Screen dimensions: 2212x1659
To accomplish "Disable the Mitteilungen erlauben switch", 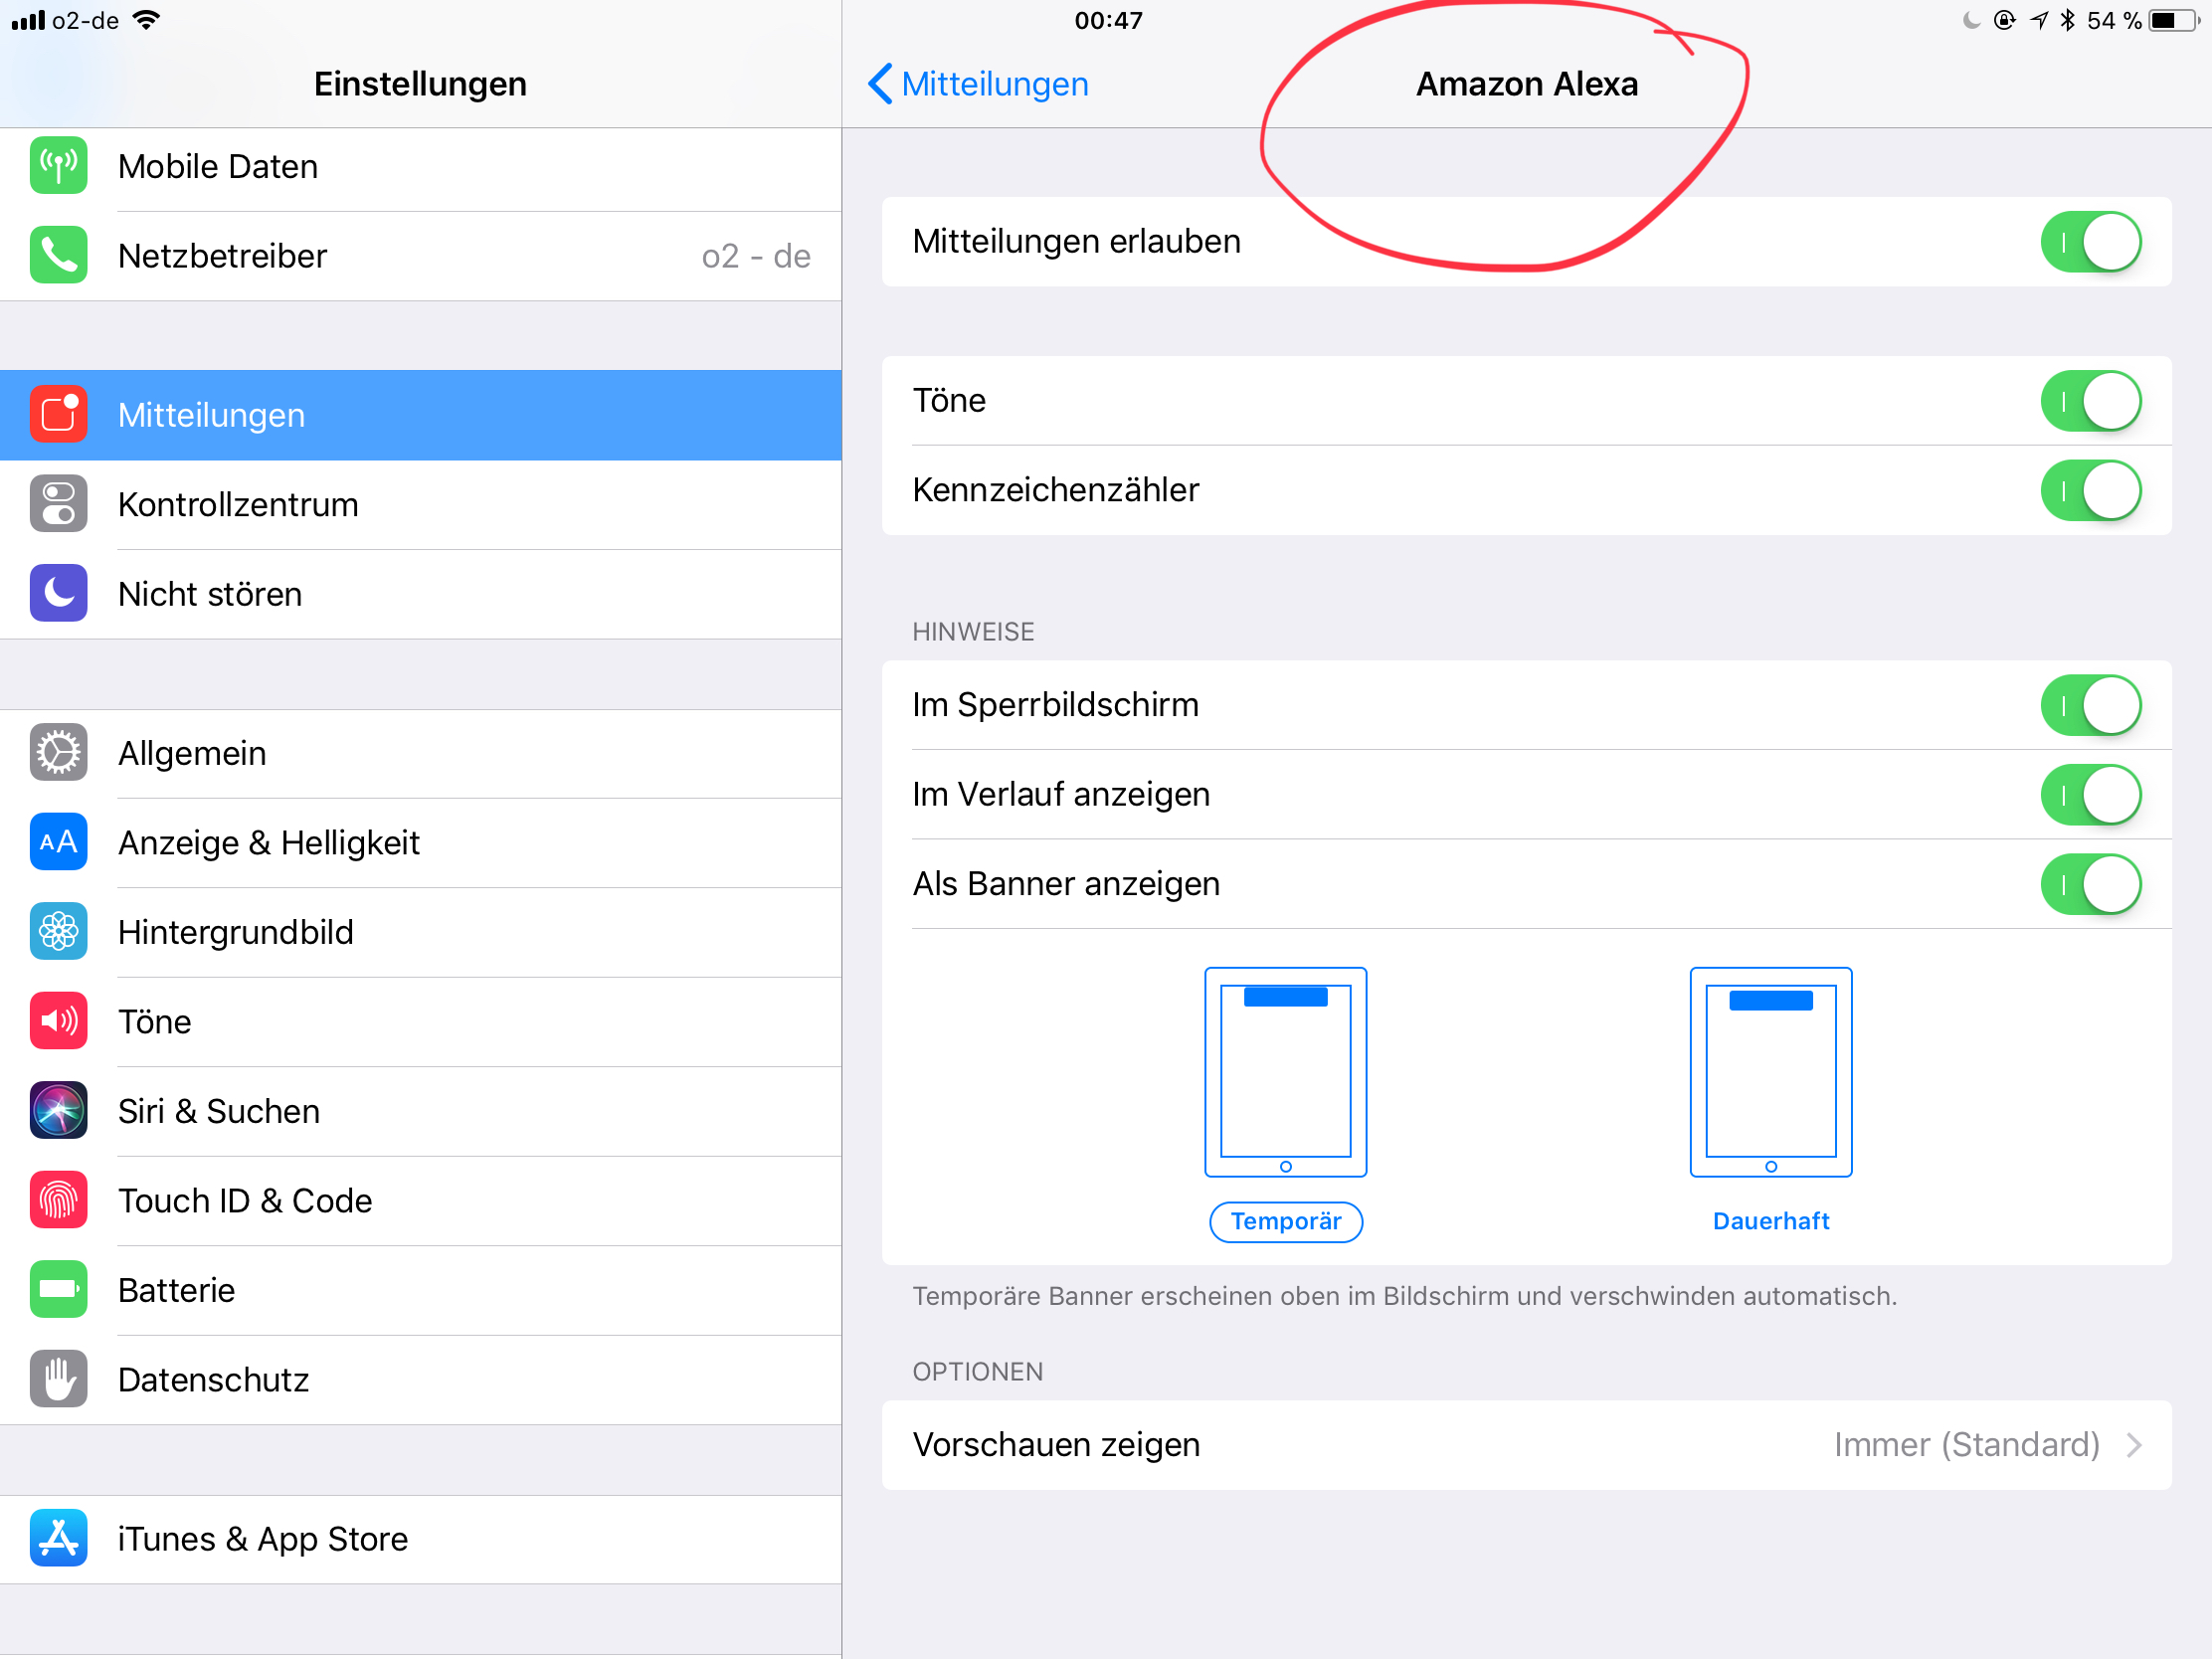I will [x=2090, y=241].
